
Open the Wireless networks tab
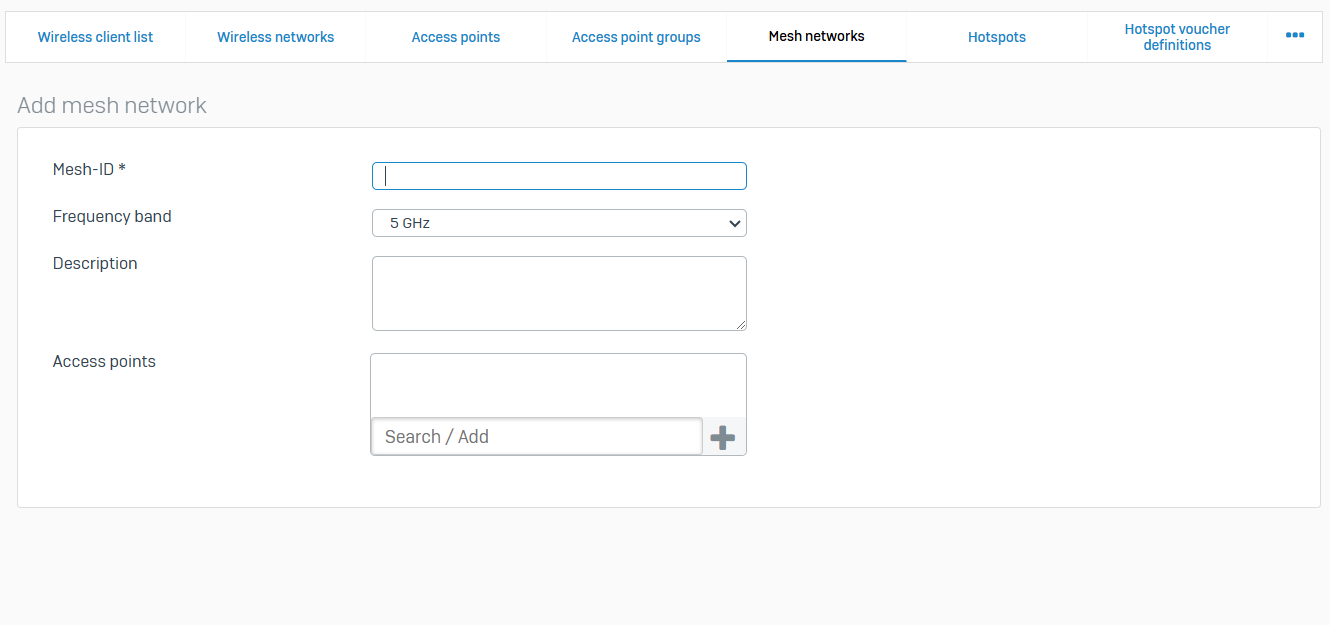tap(276, 37)
